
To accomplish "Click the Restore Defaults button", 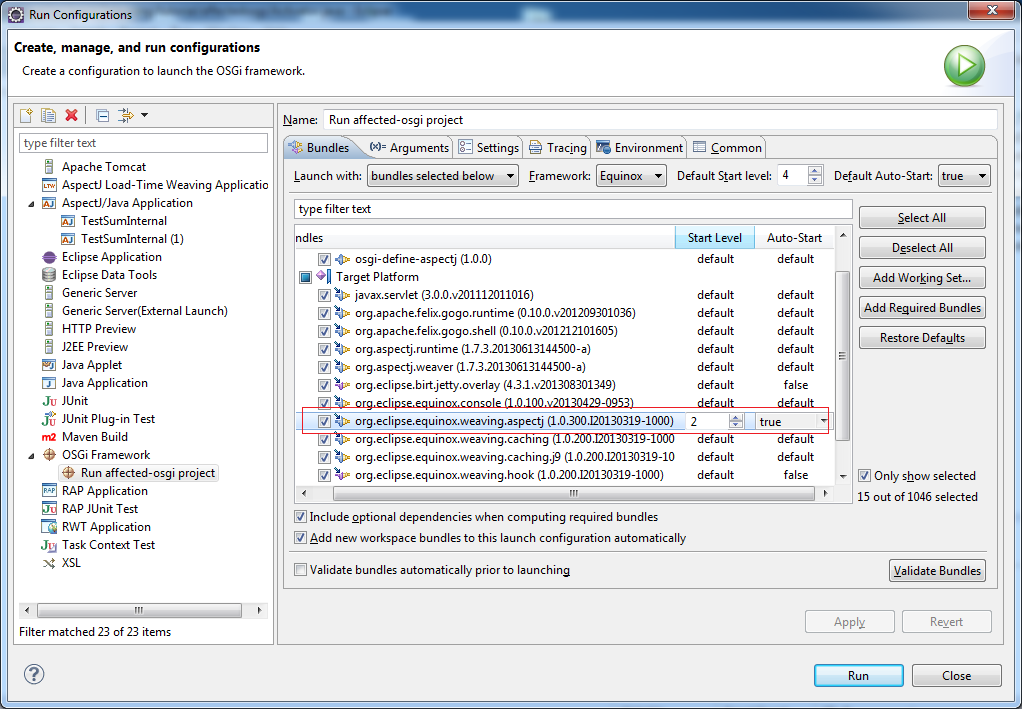I will (922, 338).
